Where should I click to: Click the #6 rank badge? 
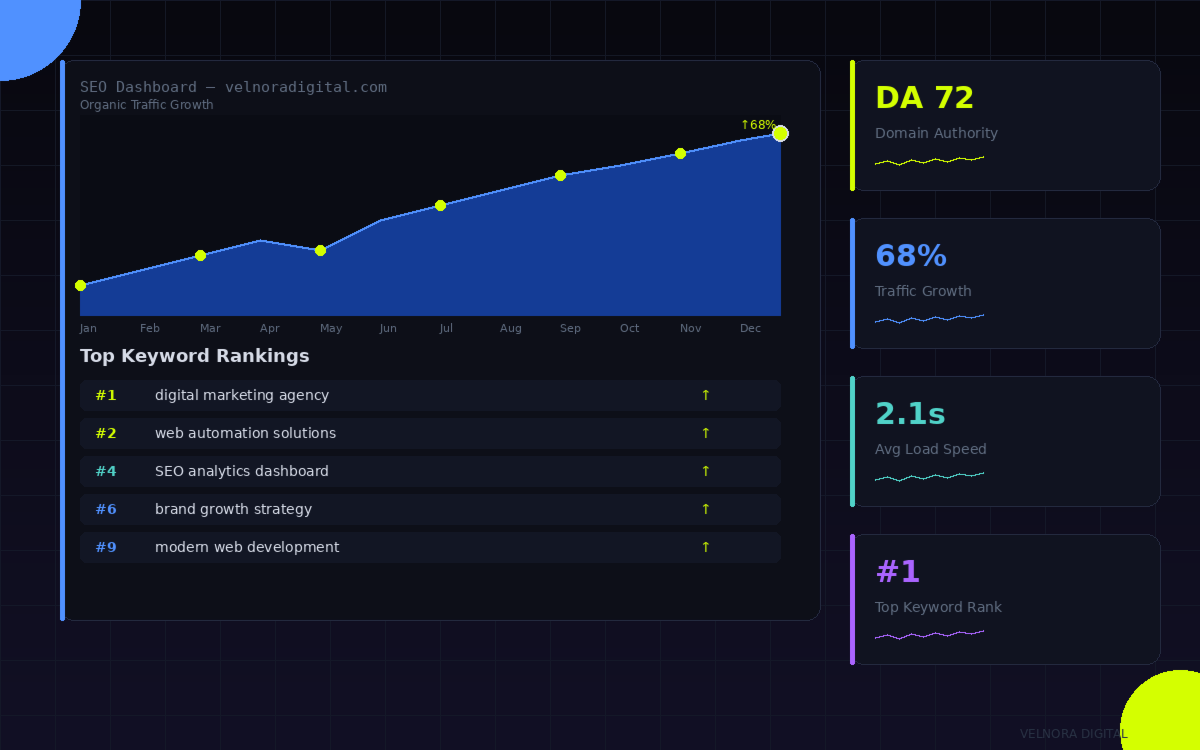coord(106,509)
